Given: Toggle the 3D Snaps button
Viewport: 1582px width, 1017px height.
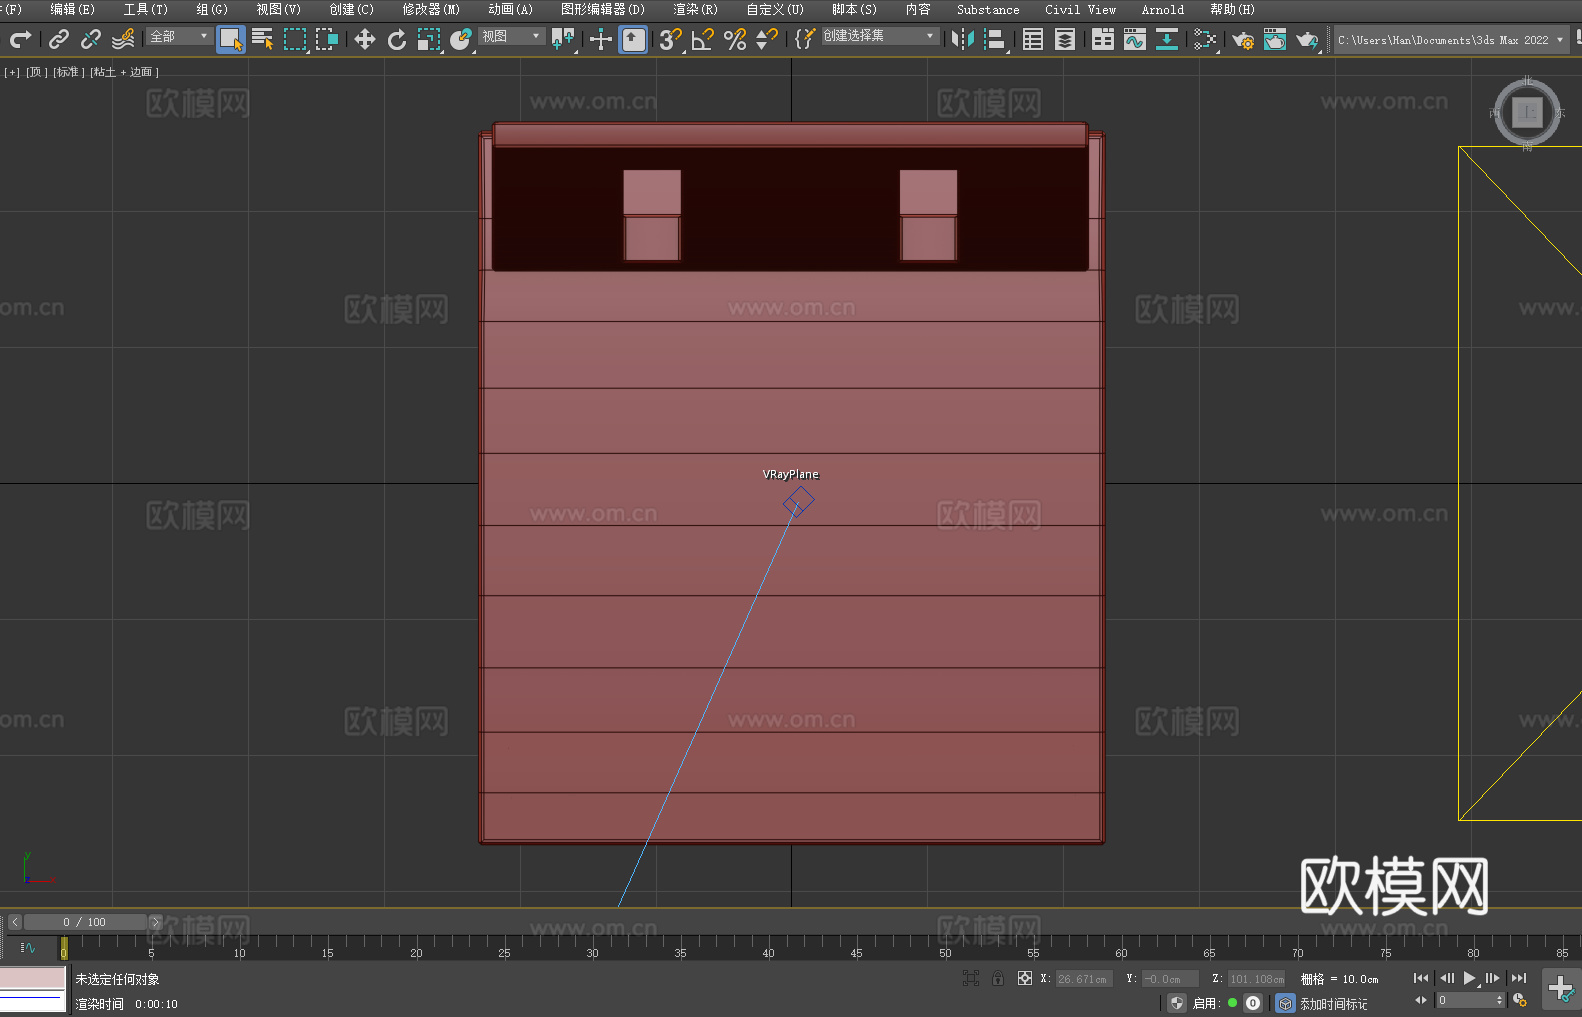Looking at the screenshot, I should 671,39.
